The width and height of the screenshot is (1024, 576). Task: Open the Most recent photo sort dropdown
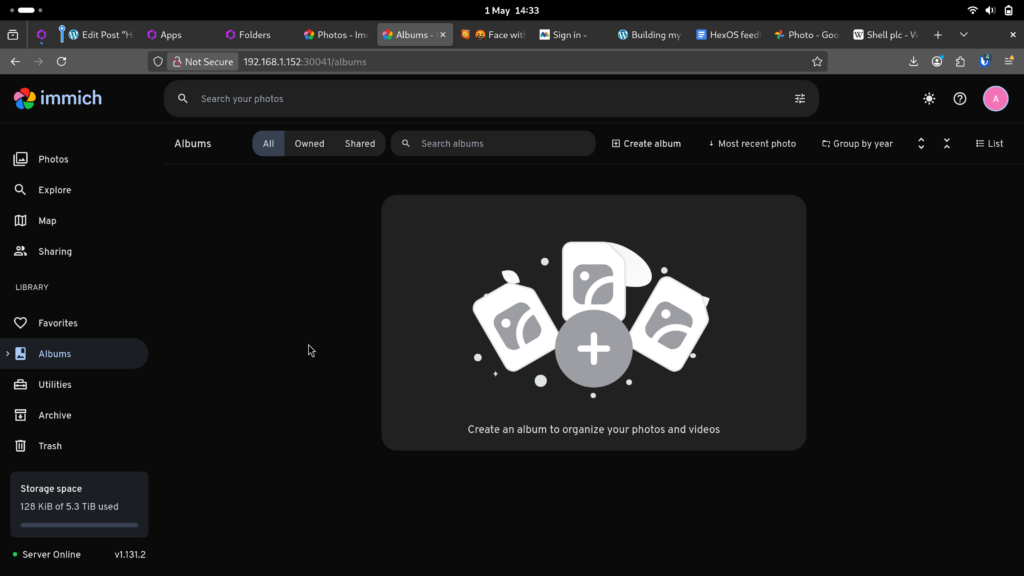[x=752, y=144]
